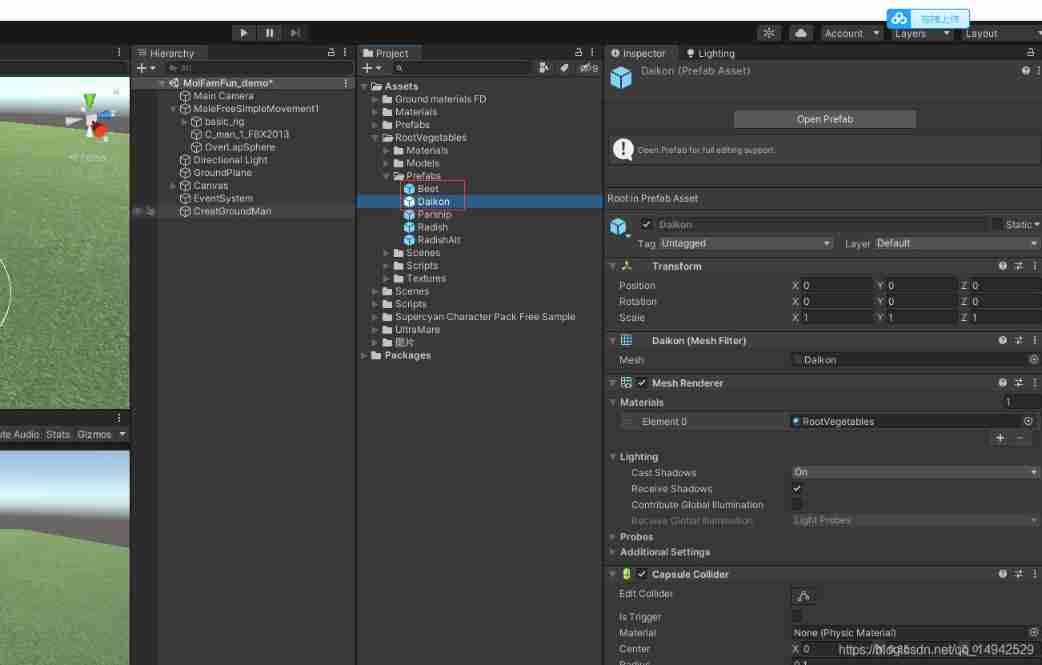1042x665 pixels.
Task: Click the Element 0 material picker circle
Action: [x=1028, y=421]
